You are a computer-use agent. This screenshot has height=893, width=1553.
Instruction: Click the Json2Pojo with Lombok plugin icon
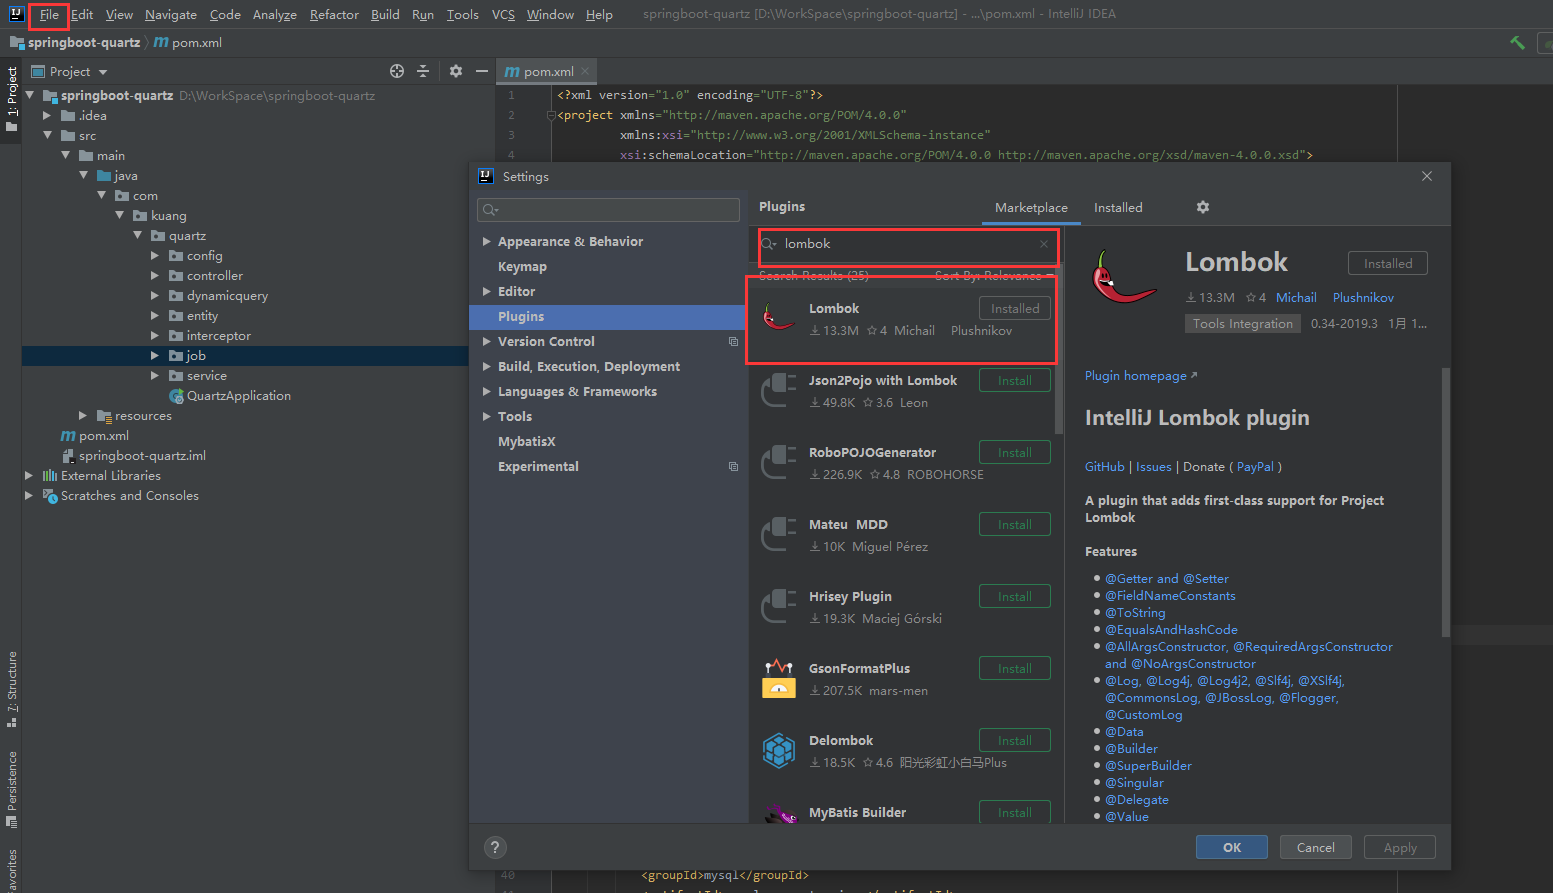778,390
